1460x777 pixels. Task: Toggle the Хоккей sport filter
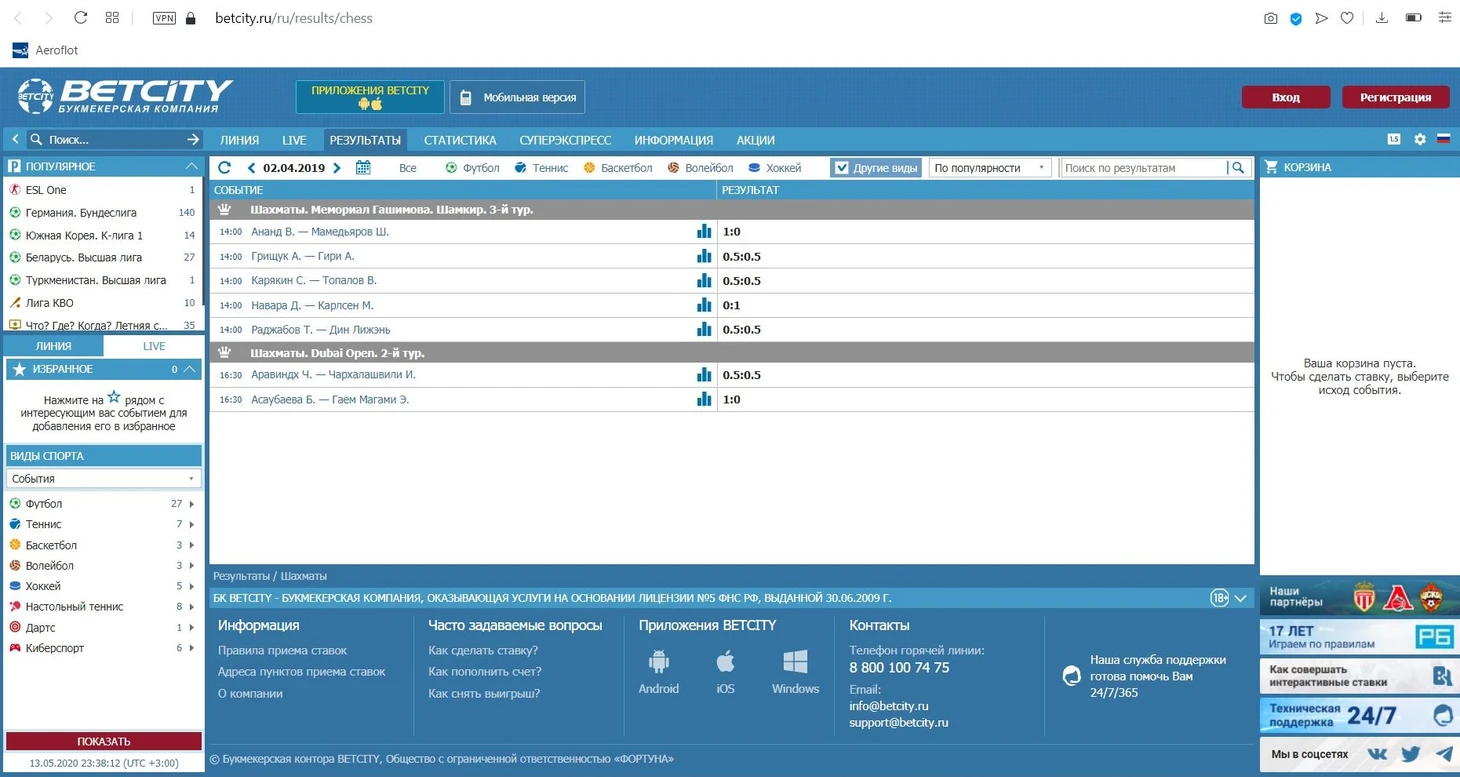(x=775, y=168)
